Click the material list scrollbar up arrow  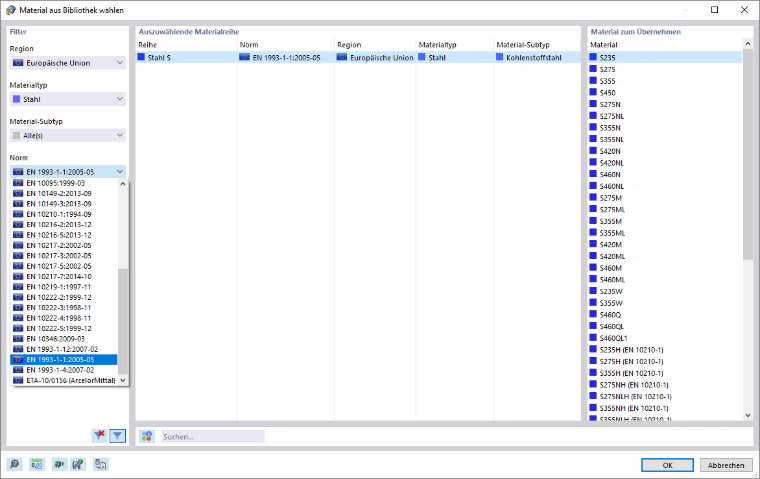[x=747, y=44]
